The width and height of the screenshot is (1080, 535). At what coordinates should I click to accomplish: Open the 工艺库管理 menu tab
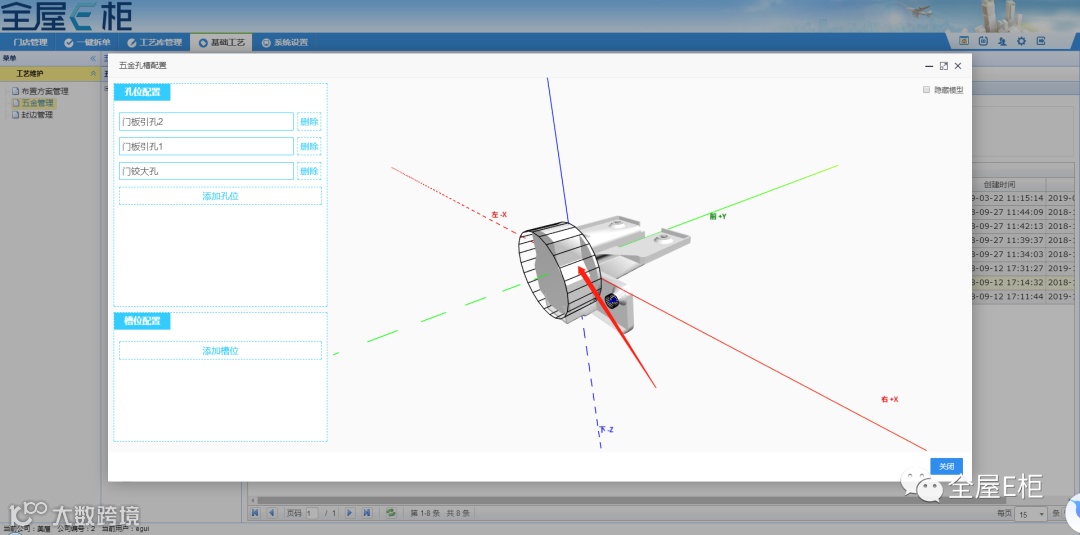[154, 43]
